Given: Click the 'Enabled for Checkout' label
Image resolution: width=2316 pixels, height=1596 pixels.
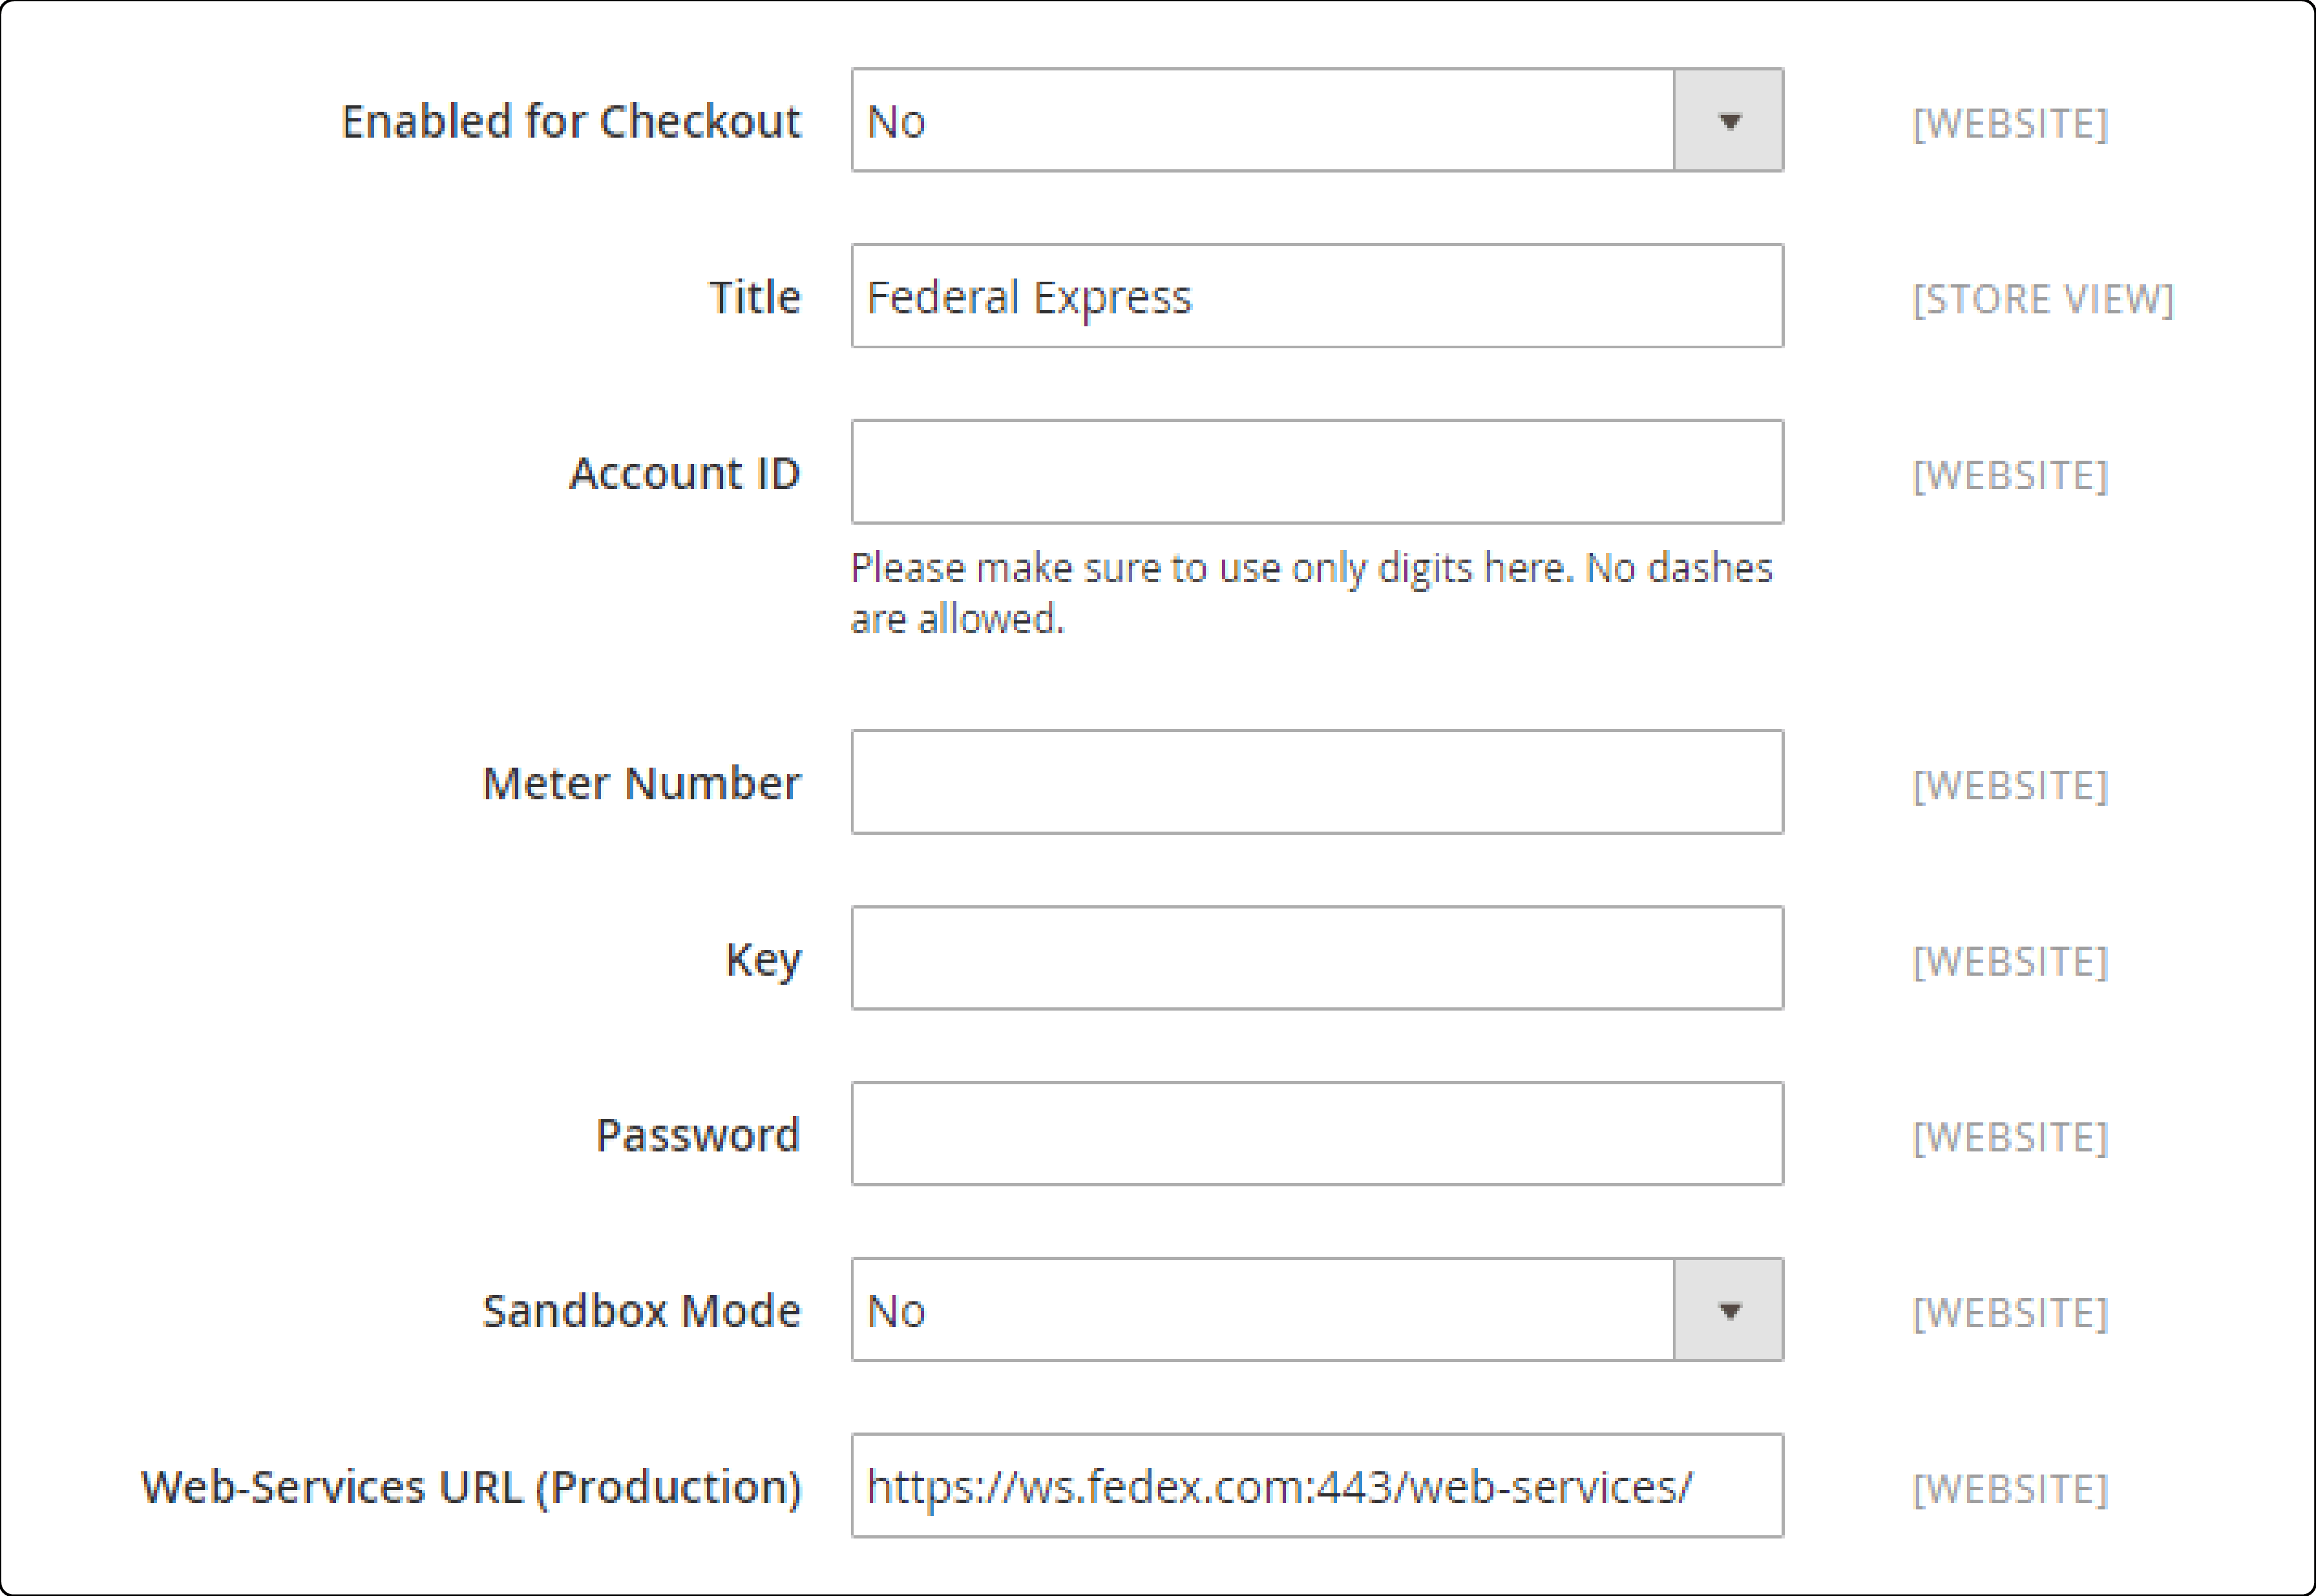Looking at the screenshot, I should pyautogui.click(x=571, y=121).
